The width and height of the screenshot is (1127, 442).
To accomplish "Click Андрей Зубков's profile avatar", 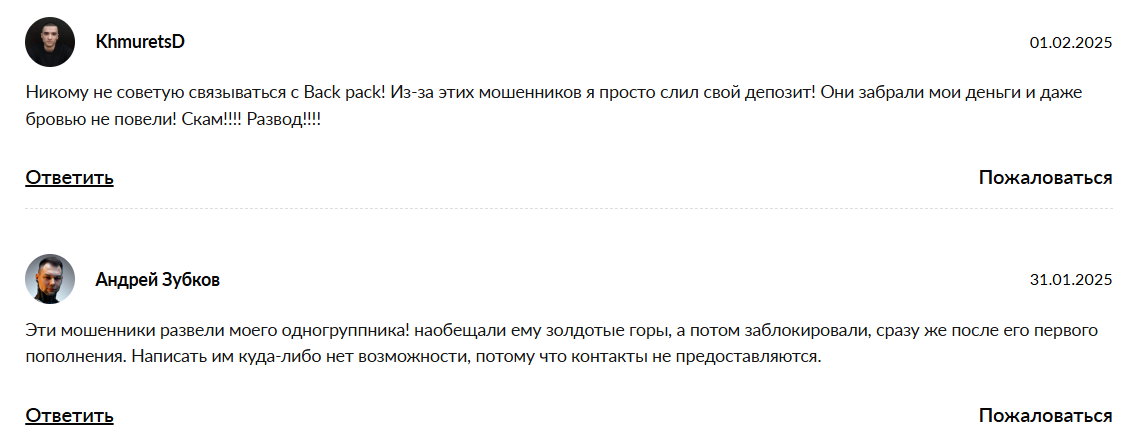I will pyautogui.click(x=50, y=279).
